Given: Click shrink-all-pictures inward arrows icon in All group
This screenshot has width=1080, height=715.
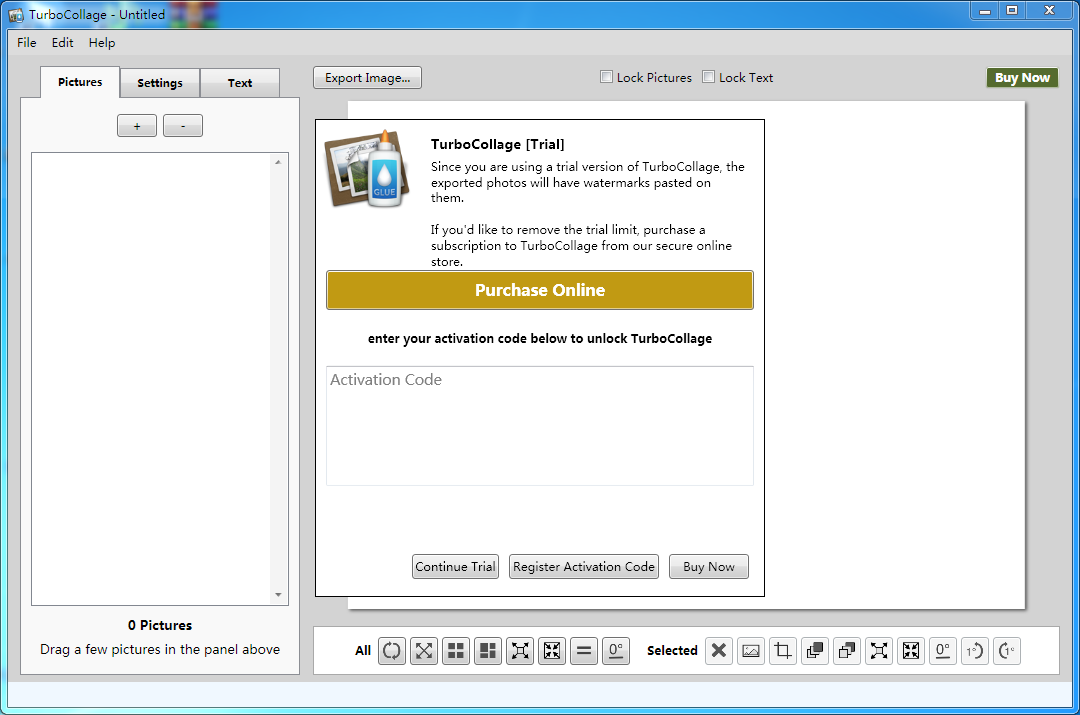Looking at the screenshot, I should point(552,650).
